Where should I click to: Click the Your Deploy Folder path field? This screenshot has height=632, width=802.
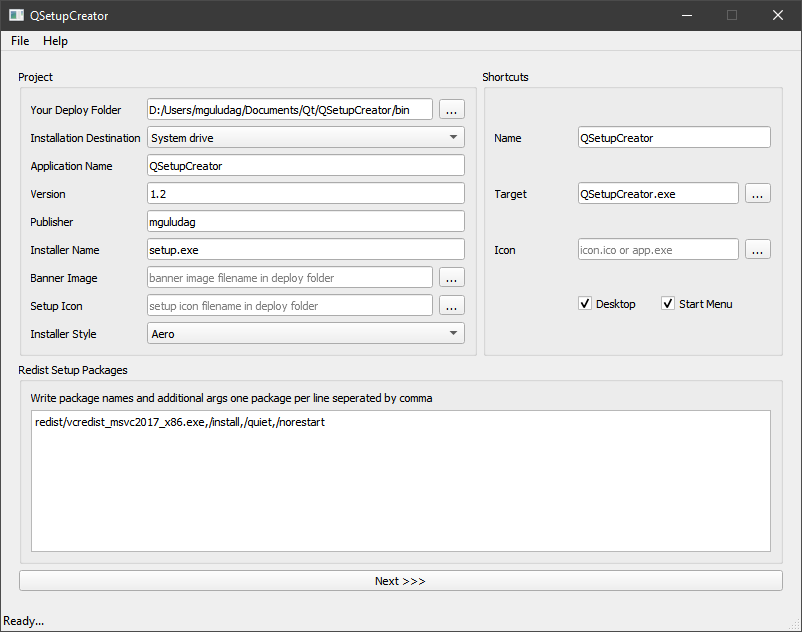pos(289,109)
